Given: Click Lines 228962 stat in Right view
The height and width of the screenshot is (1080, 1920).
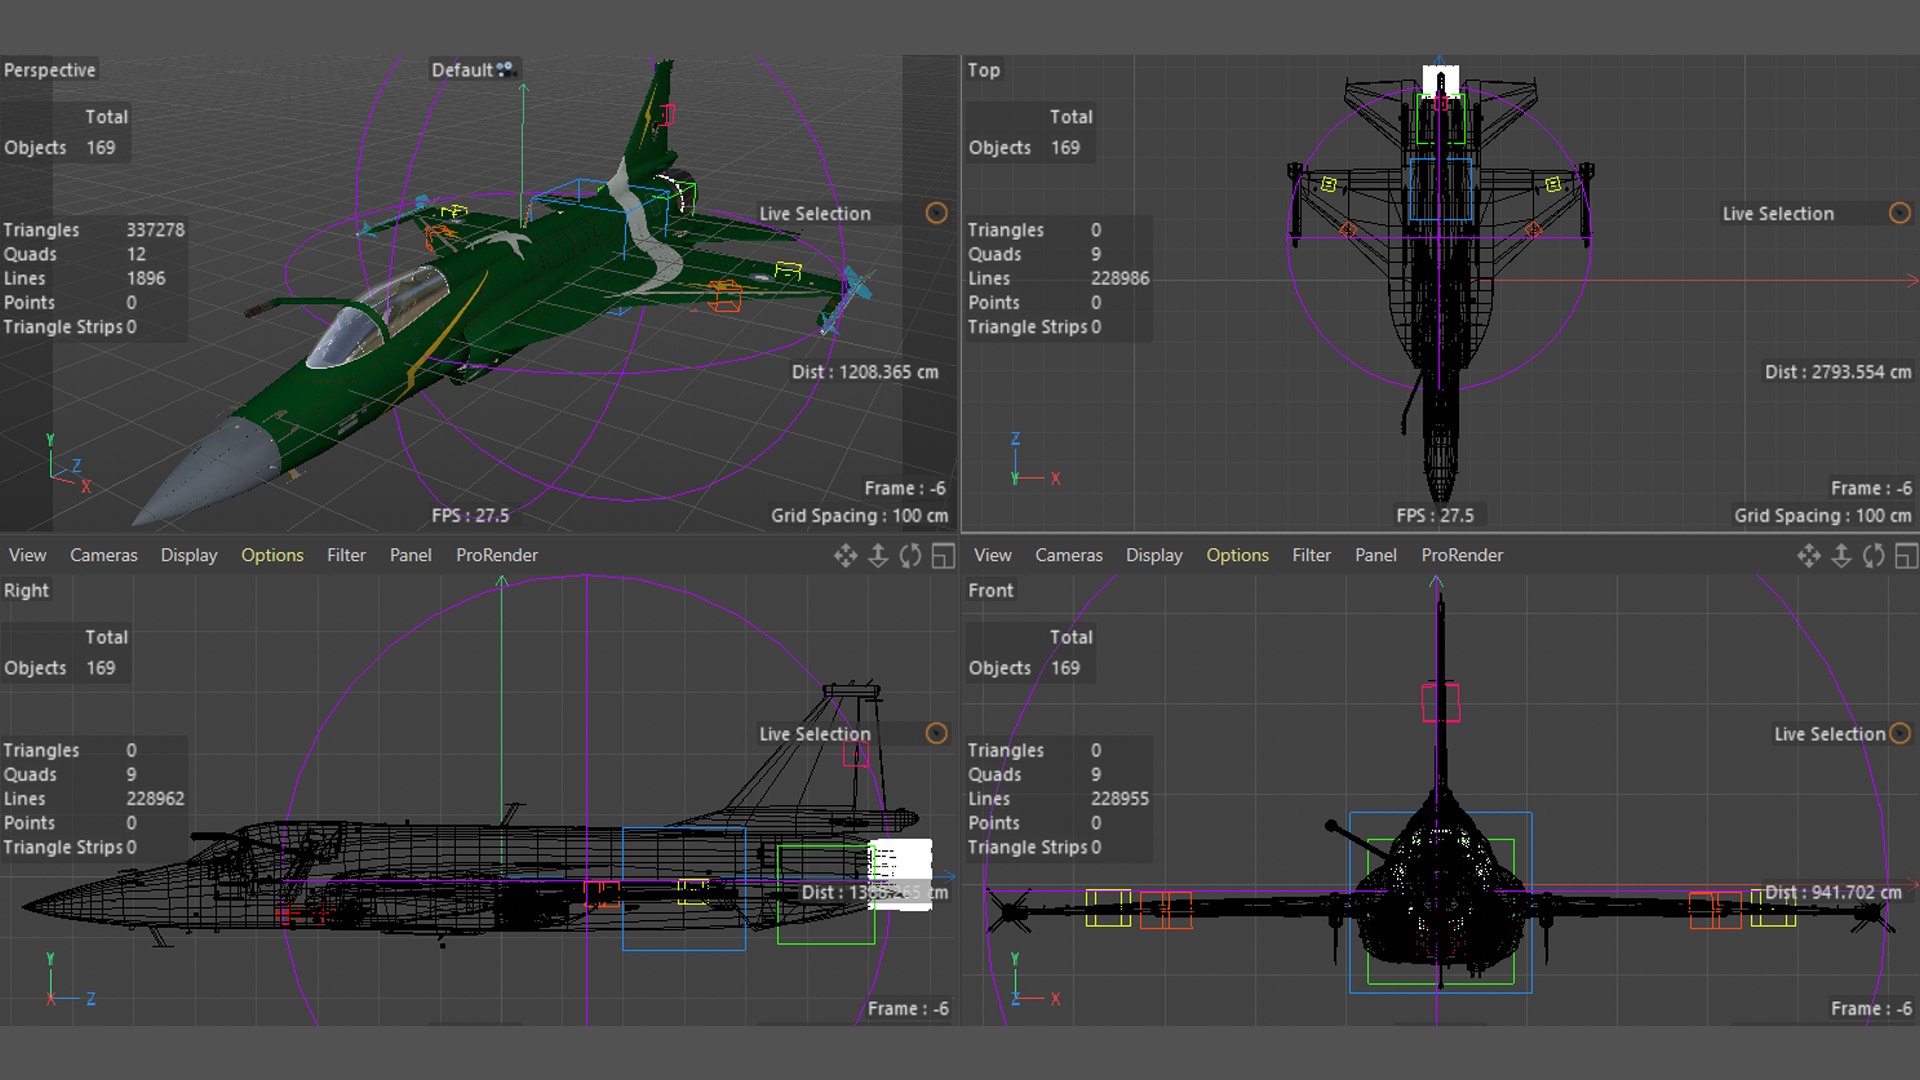Looking at the screenshot, I should point(94,798).
